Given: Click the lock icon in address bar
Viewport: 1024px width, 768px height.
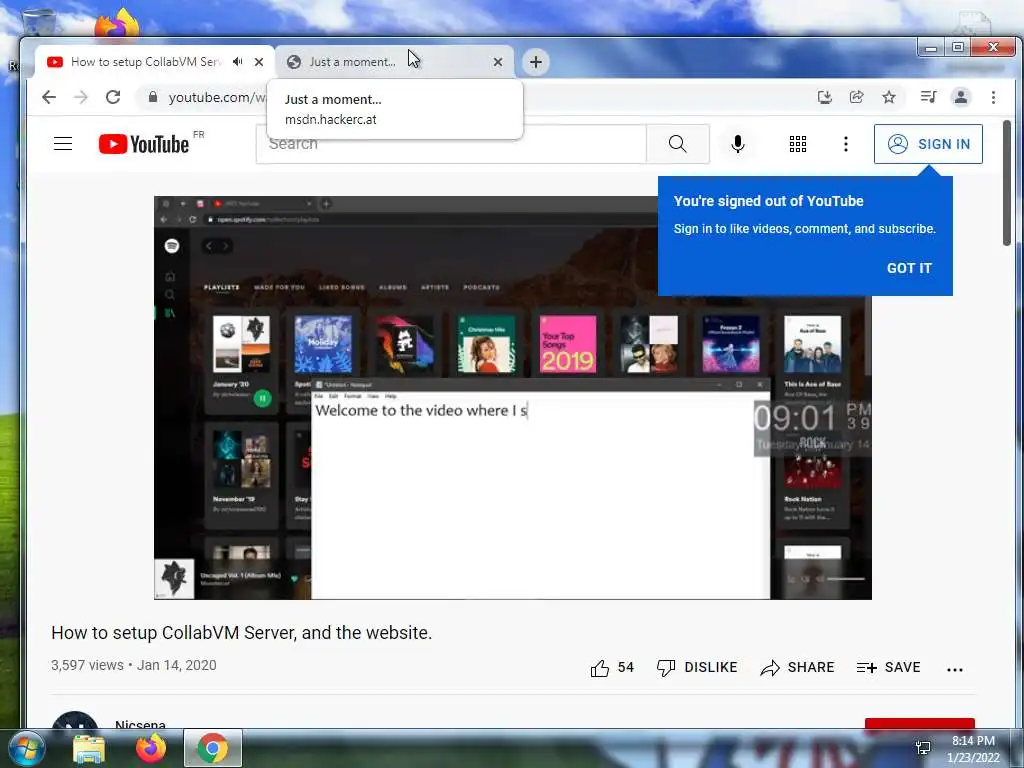Looking at the screenshot, I should [x=153, y=97].
